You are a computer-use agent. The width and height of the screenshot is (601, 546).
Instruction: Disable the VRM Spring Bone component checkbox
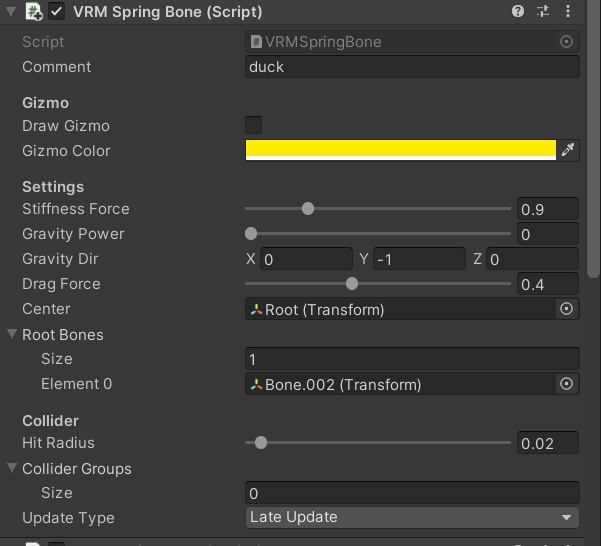57,12
